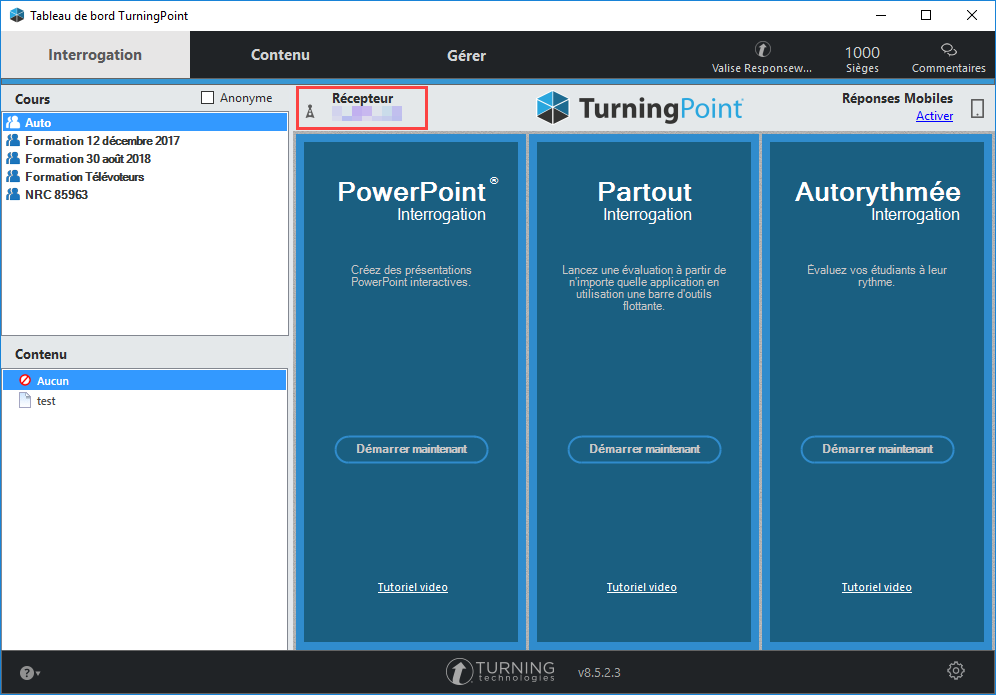The width and height of the screenshot is (996, 695).
Task: Click the Aucun prohibited icon
Action: click(25, 380)
